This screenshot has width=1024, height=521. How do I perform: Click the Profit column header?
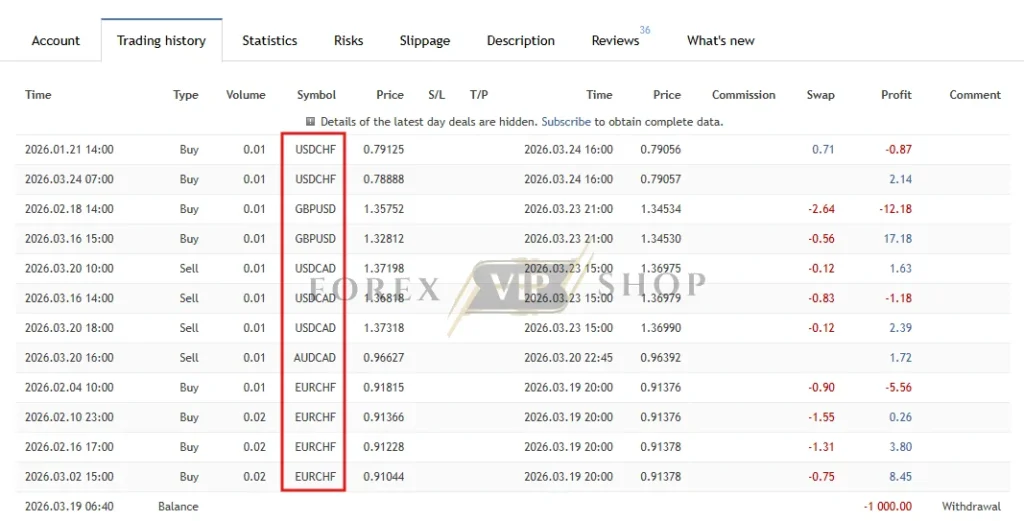click(x=896, y=95)
